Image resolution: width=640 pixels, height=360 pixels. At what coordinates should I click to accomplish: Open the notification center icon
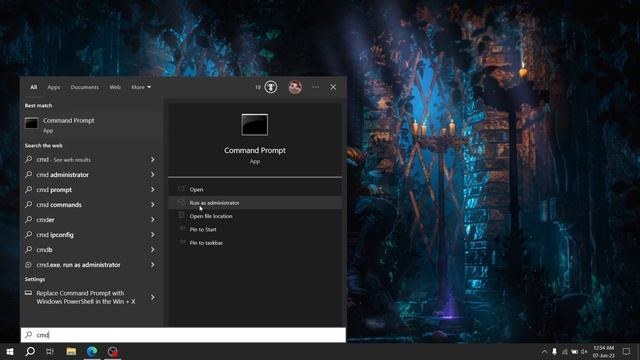click(x=627, y=351)
